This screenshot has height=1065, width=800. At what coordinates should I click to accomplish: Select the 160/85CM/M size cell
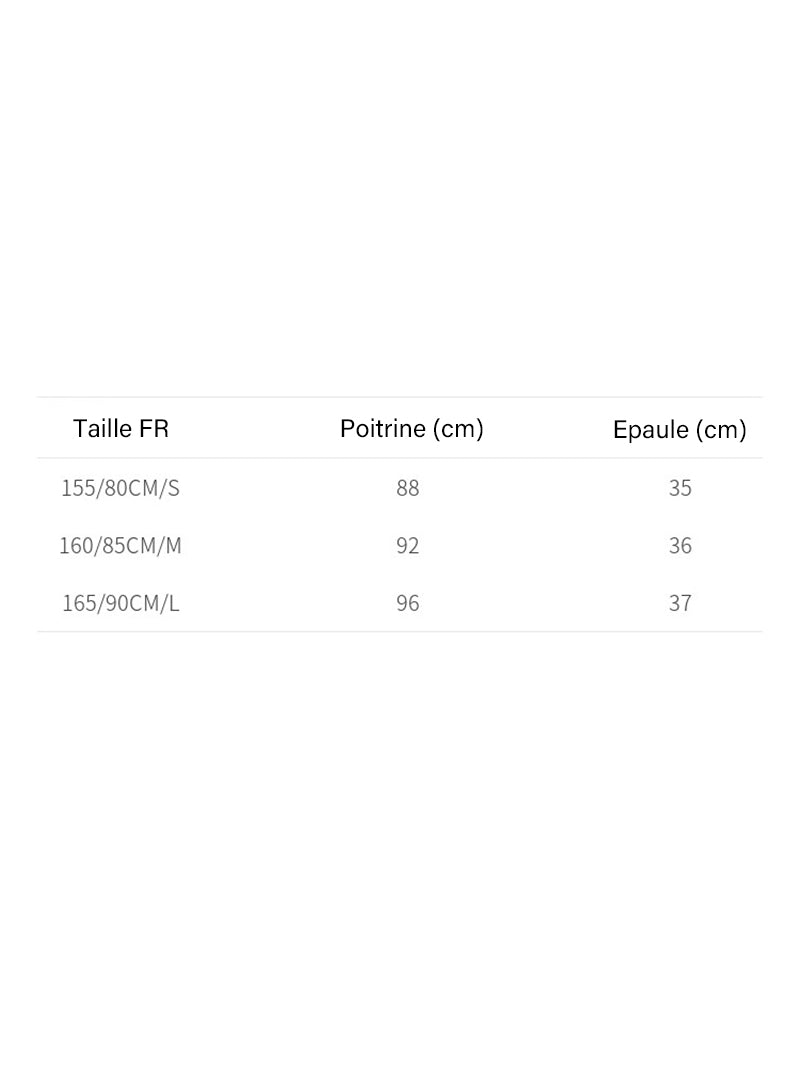[x=120, y=546]
